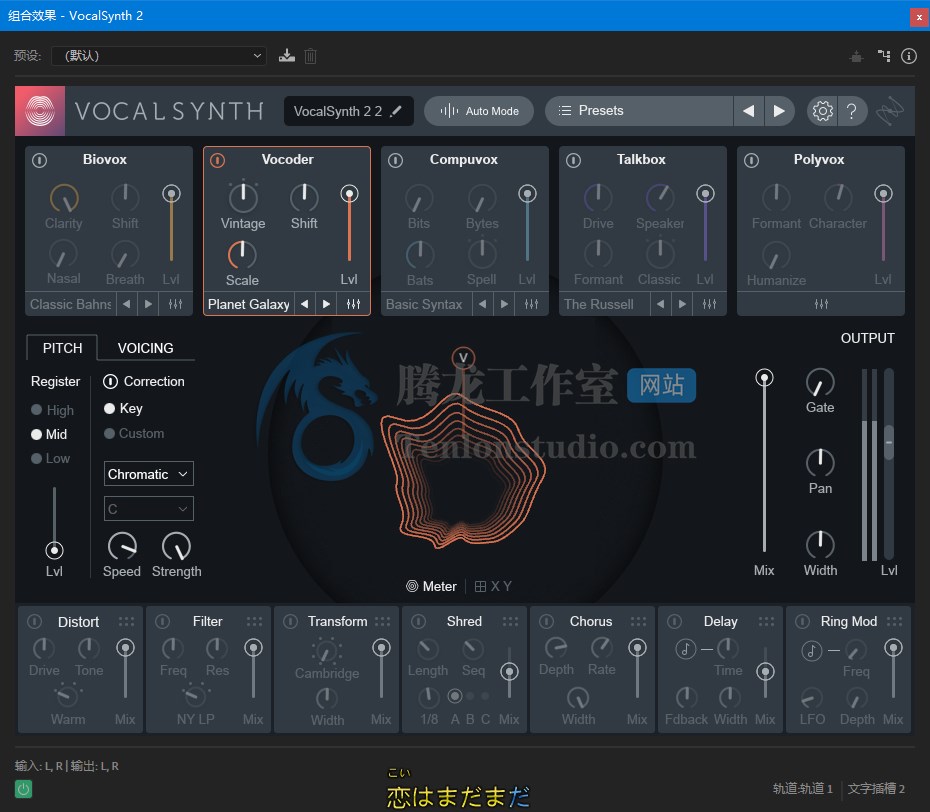The height and width of the screenshot is (812, 930).
Task: Select Custom correction mode
Action: tap(109, 434)
